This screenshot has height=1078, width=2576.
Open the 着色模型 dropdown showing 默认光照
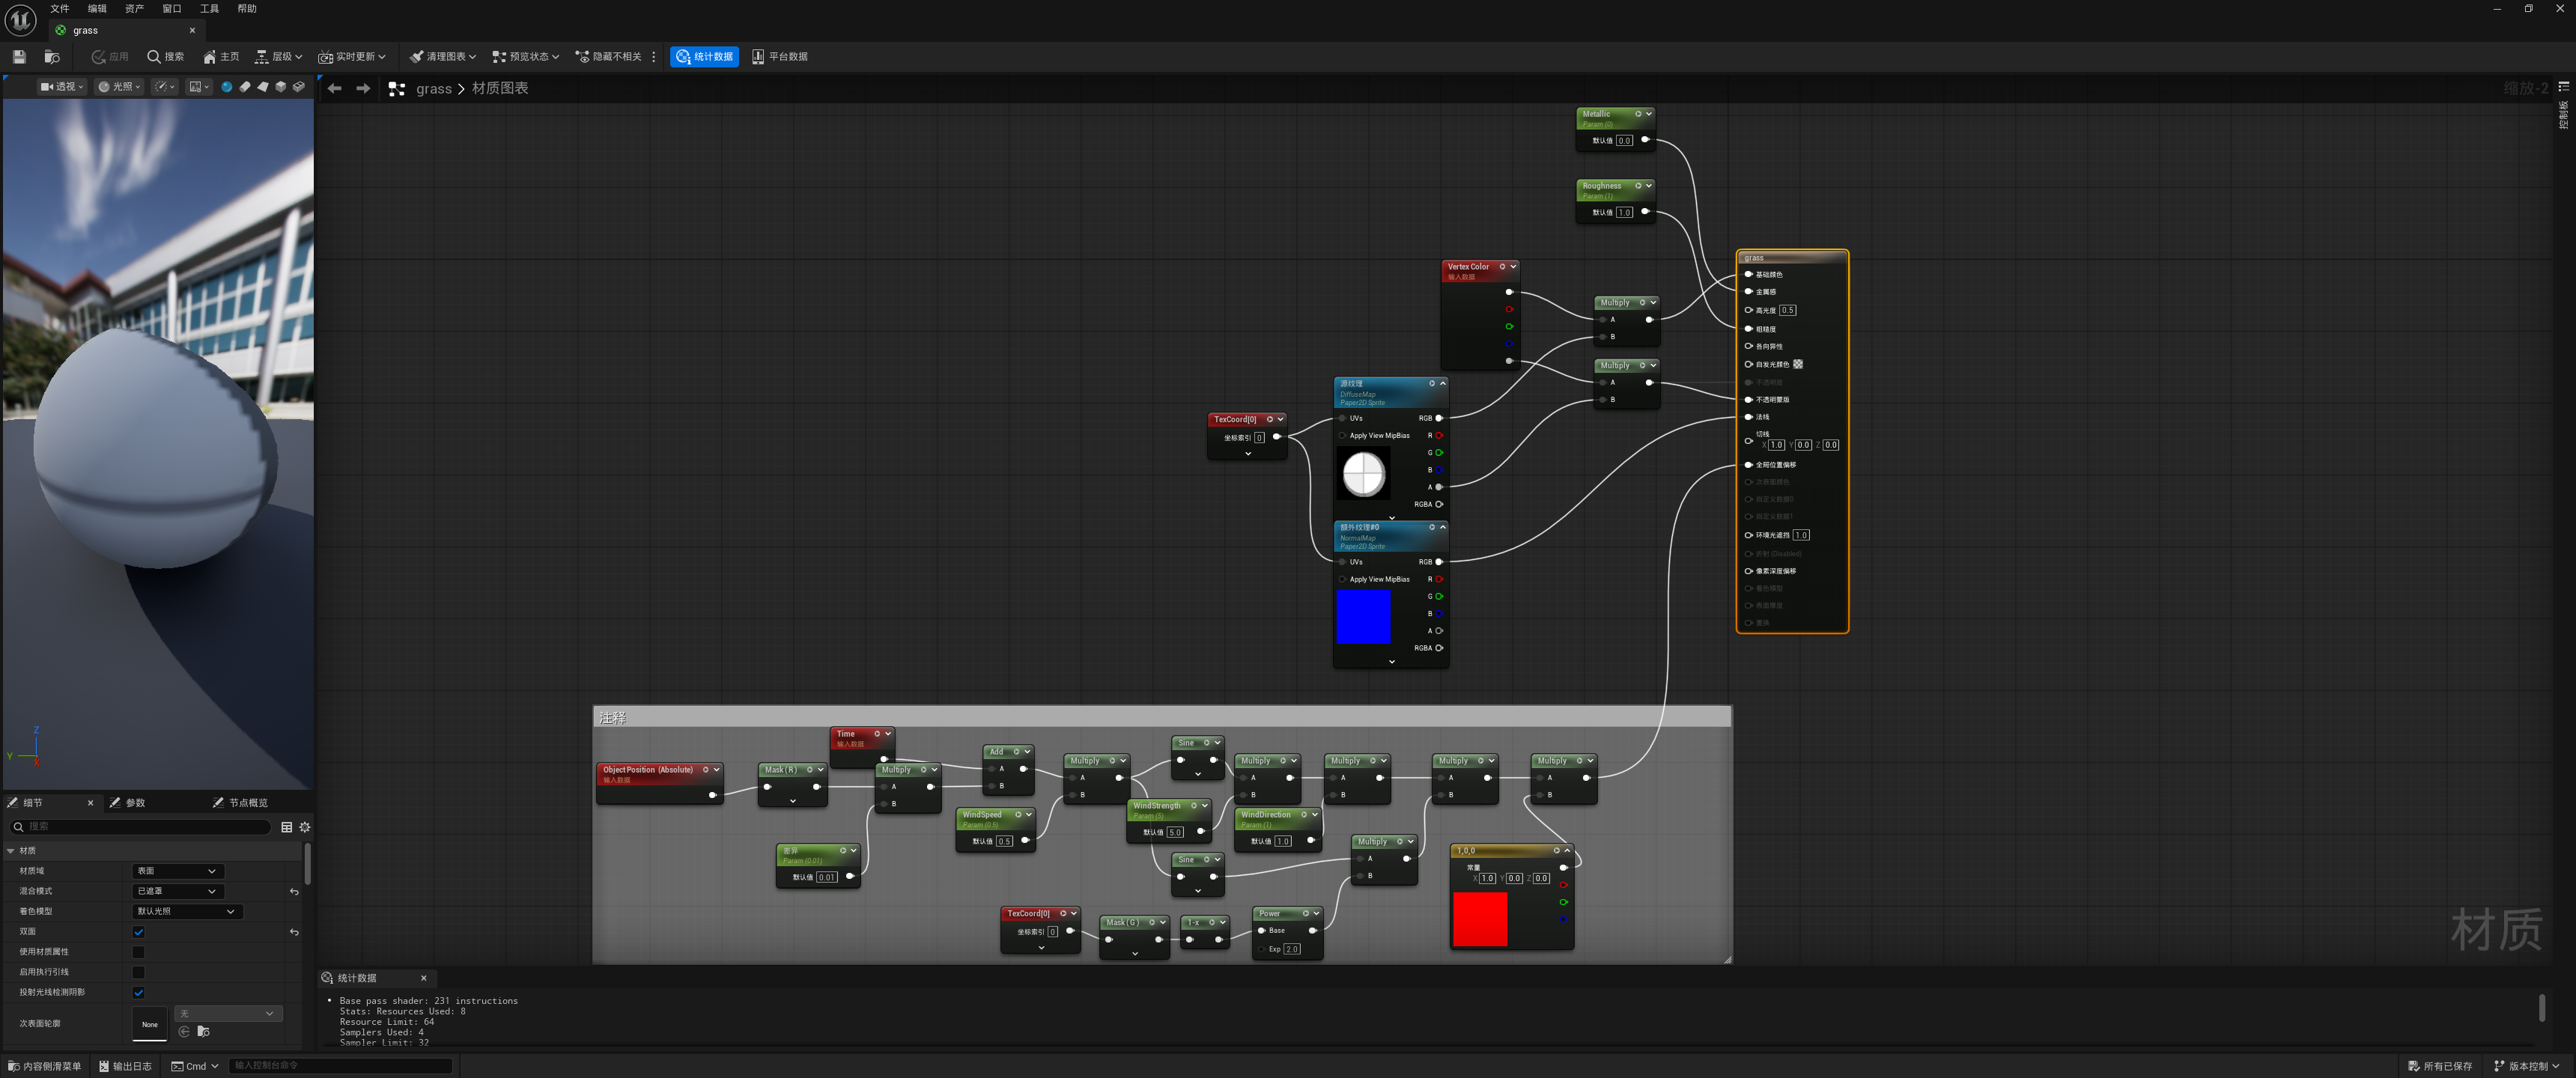(187, 911)
